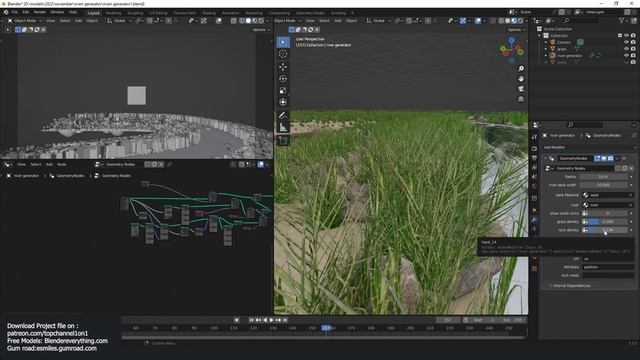Select the Cursor tool in viewport toolbar

coord(283,54)
